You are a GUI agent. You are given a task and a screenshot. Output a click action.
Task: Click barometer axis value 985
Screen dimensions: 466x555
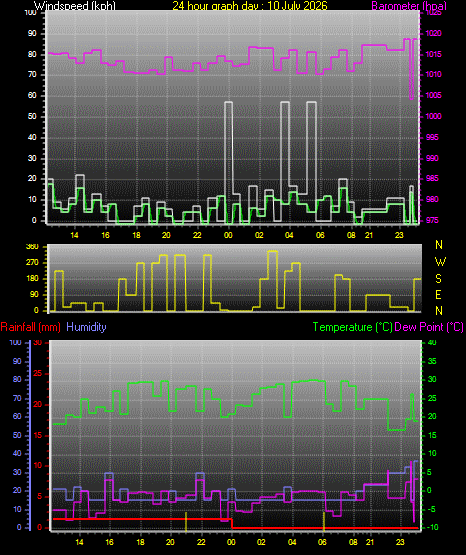pos(432,178)
